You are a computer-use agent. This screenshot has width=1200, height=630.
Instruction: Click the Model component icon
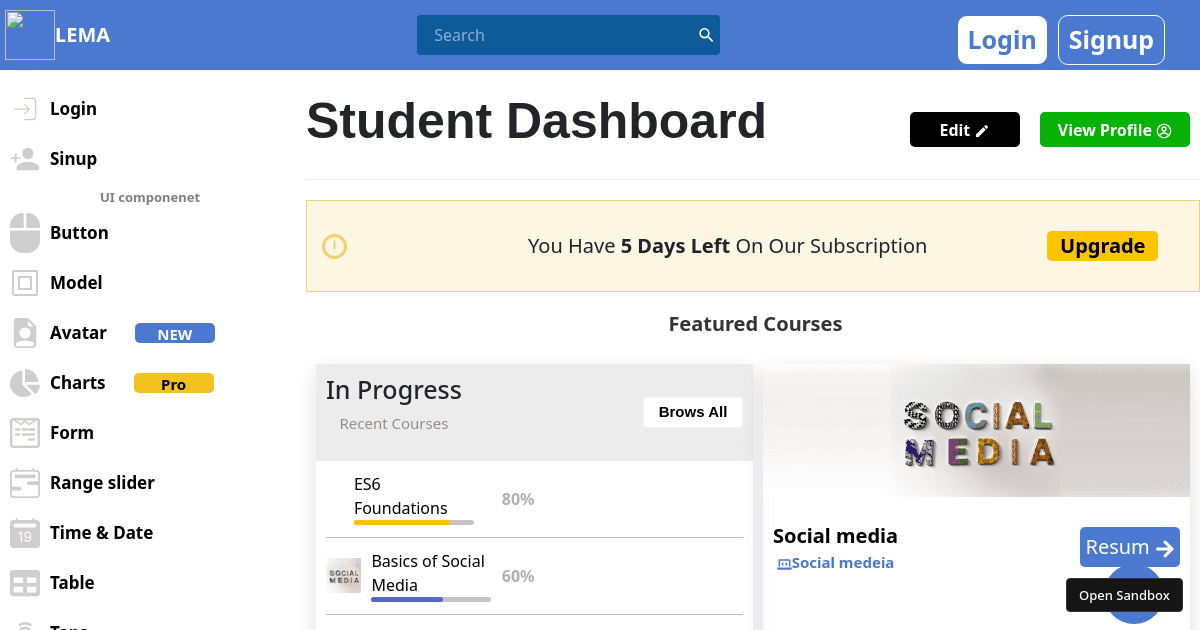point(24,282)
